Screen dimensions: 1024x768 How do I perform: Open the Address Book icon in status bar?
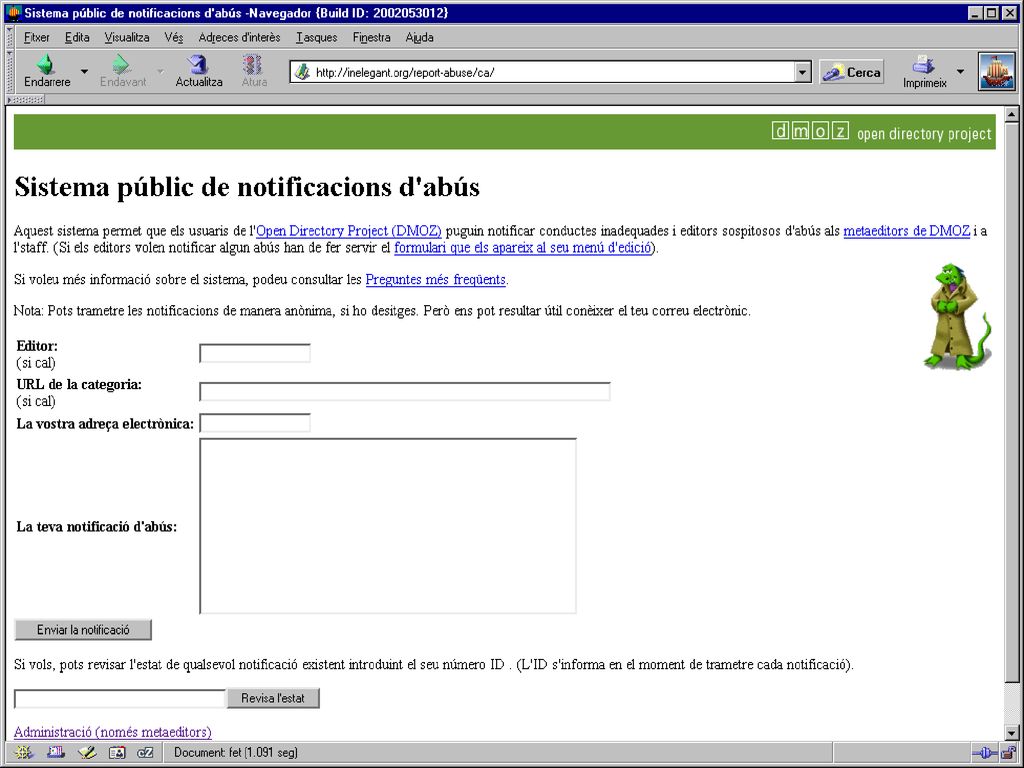117,752
